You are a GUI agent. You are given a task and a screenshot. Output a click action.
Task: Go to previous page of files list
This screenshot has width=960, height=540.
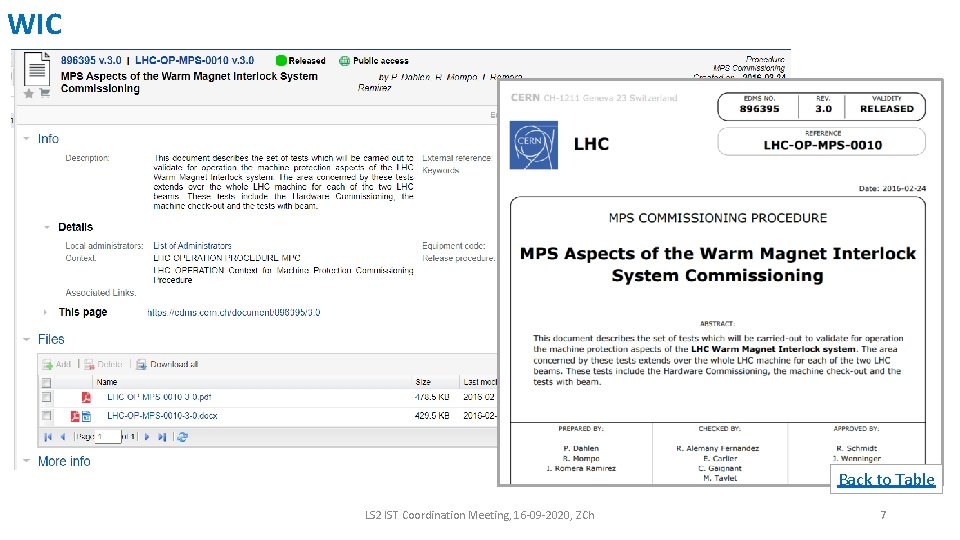(62, 437)
